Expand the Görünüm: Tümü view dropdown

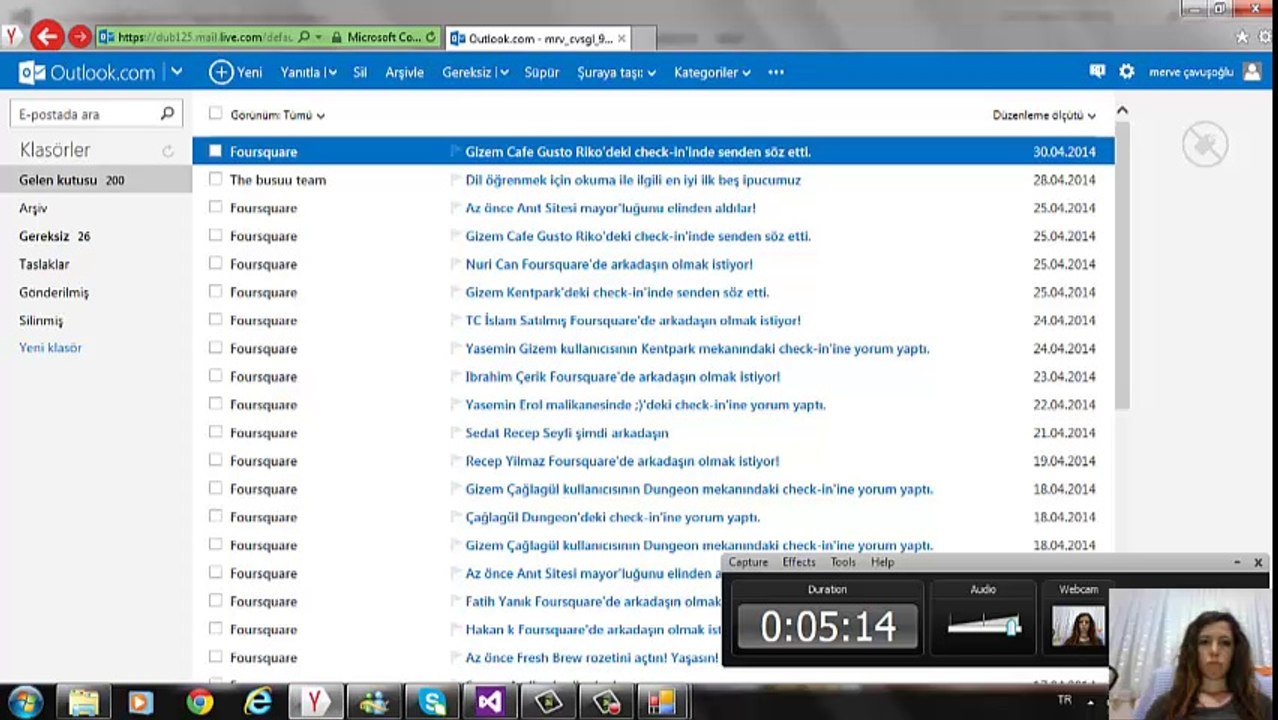pos(277,115)
